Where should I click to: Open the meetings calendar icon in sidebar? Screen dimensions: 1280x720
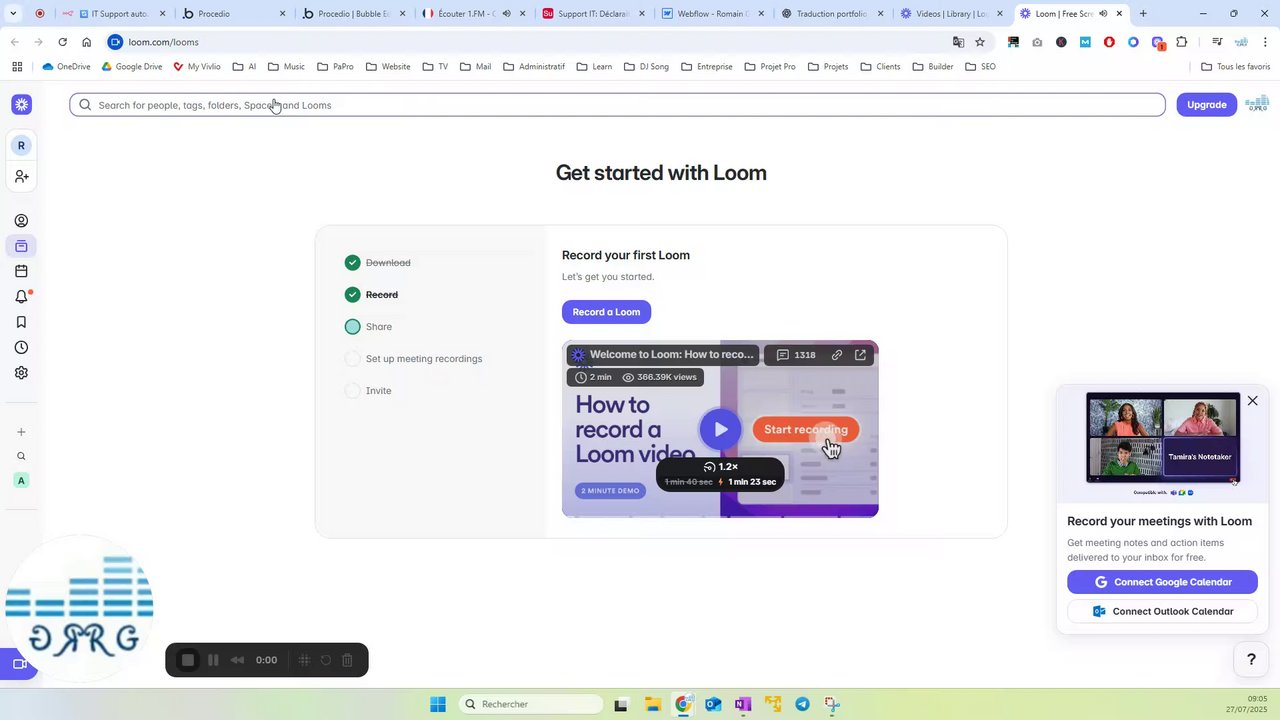(21, 271)
